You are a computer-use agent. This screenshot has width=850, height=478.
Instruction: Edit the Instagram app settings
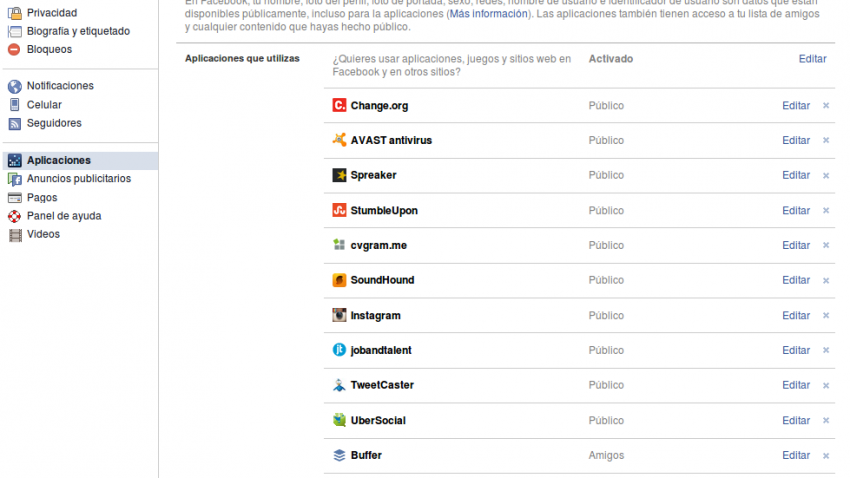[796, 316]
